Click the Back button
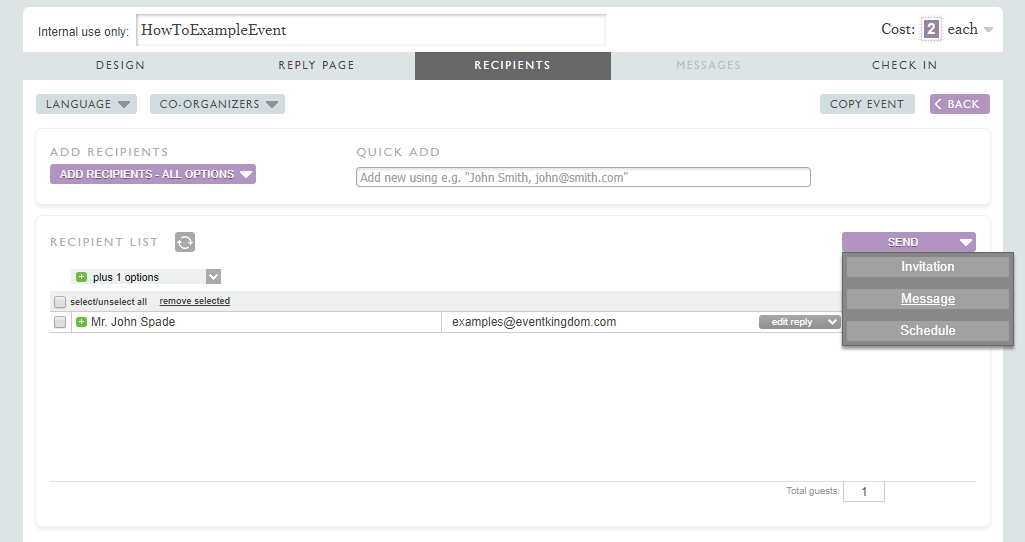This screenshot has height=542, width=1025. coord(959,104)
